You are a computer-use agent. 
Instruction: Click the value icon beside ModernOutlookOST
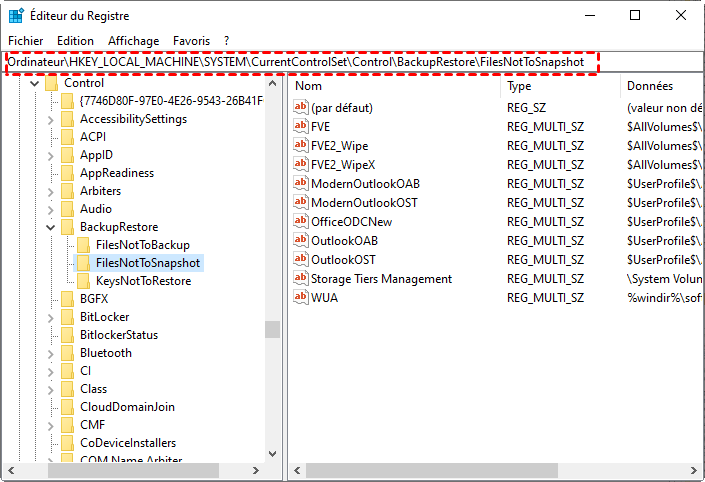pyautogui.click(x=301, y=202)
